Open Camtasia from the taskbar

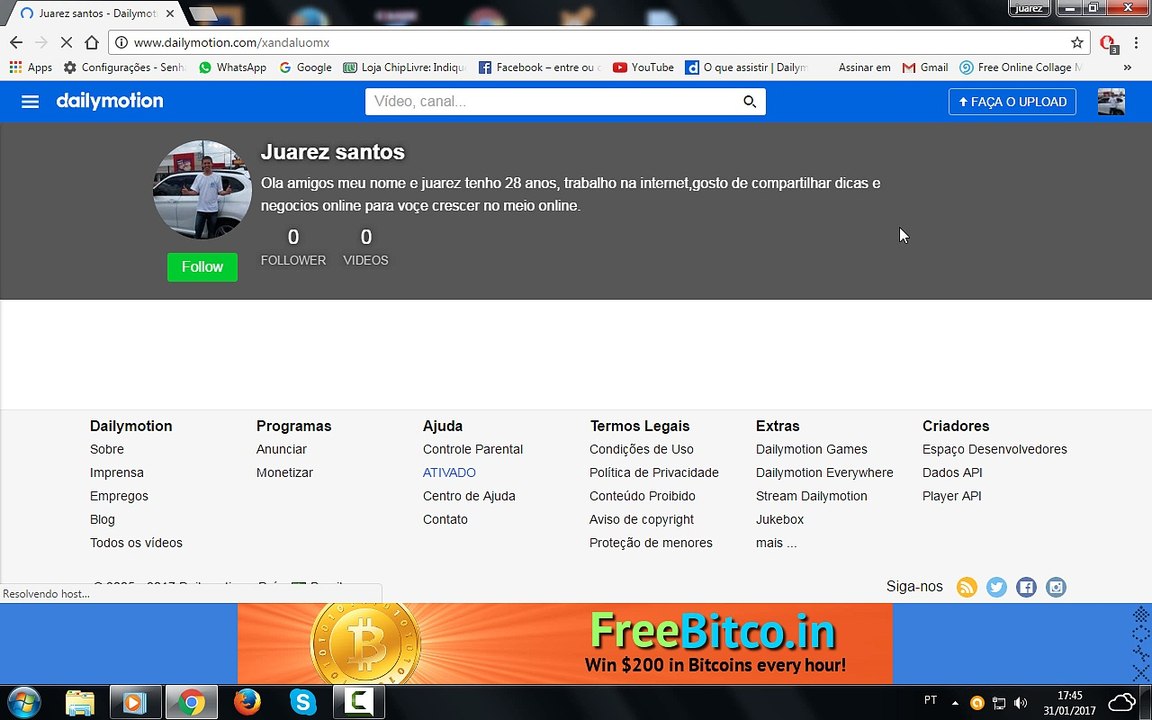coord(359,702)
